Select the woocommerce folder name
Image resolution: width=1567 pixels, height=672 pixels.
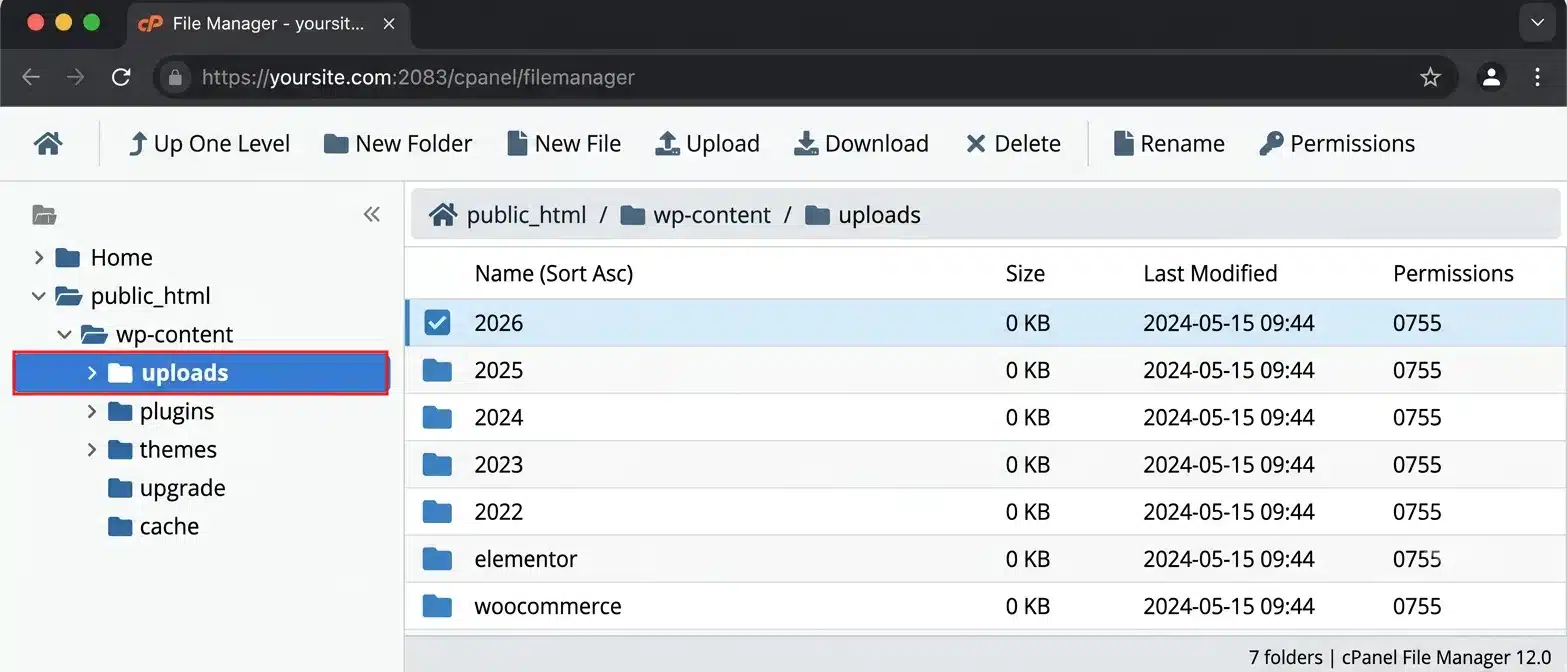click(x=548, y=606)
